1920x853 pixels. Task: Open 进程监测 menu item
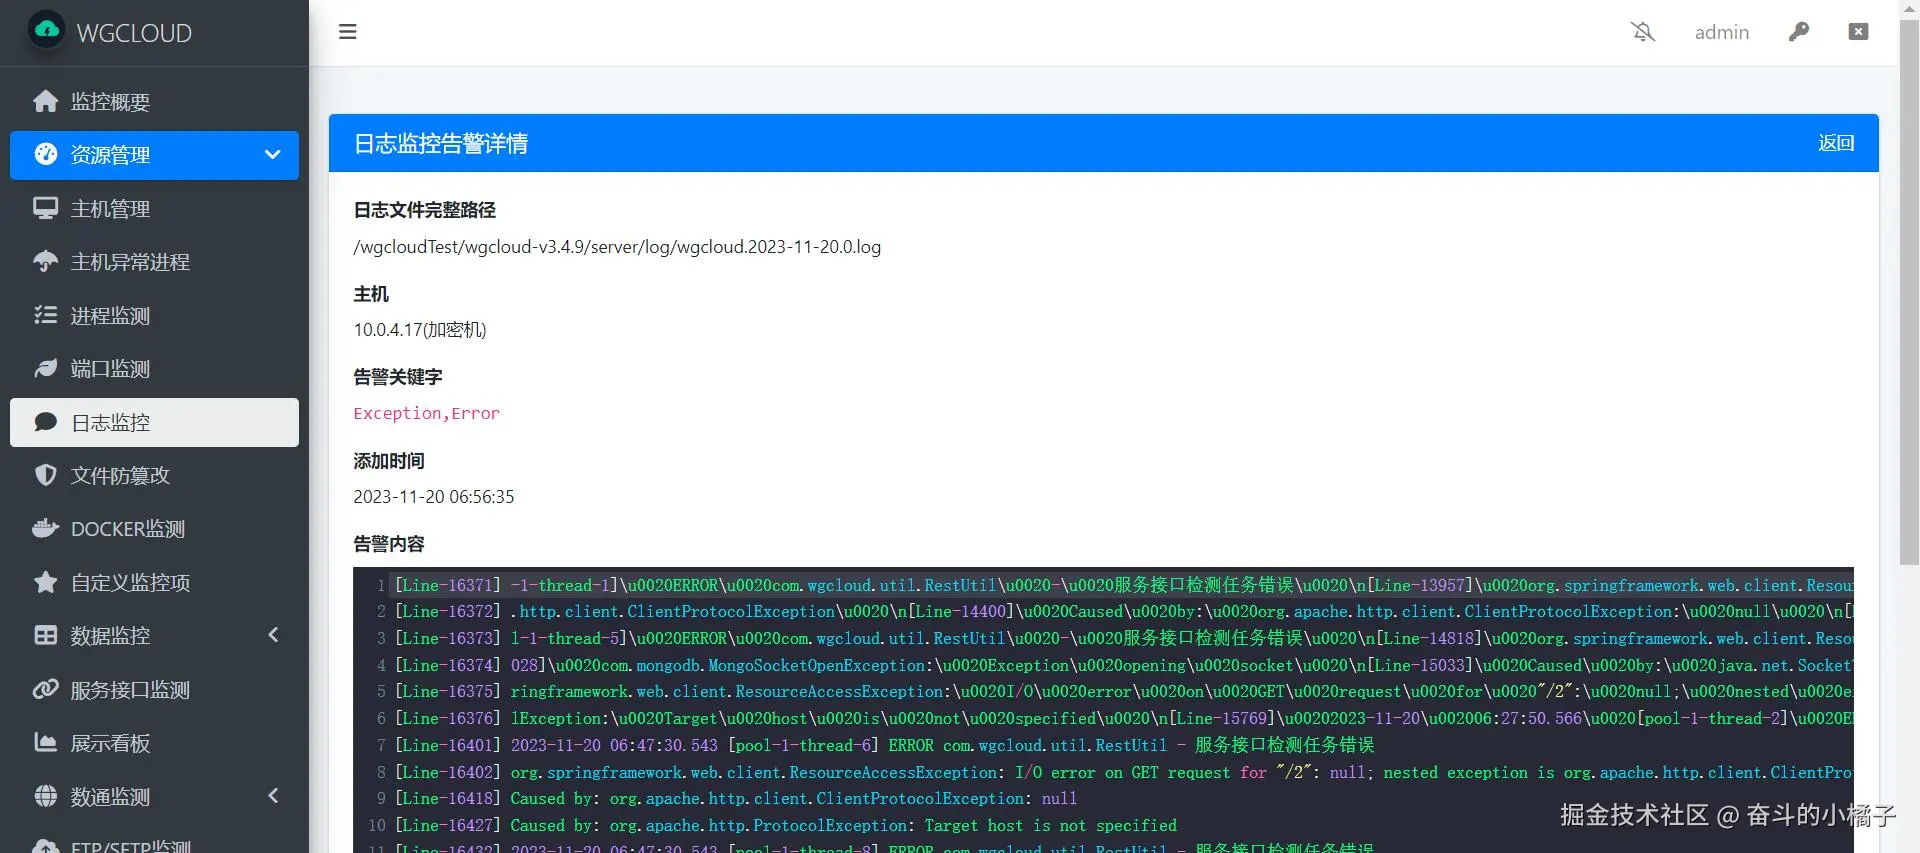pos(154,315)
